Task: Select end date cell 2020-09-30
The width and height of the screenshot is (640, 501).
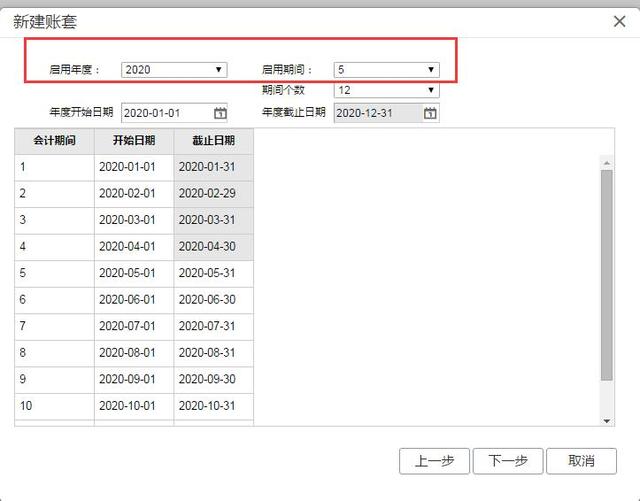Action: (213, 380)
